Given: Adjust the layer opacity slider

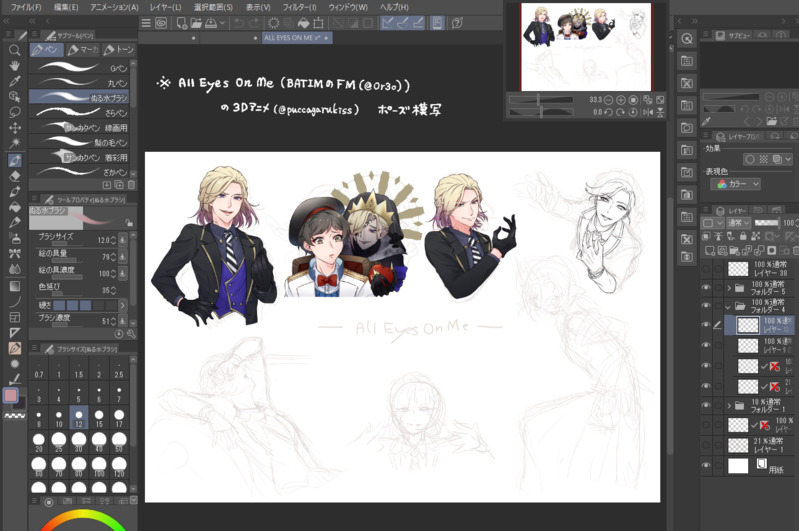Looking at the screenshot, I should (x=766, y=223).
